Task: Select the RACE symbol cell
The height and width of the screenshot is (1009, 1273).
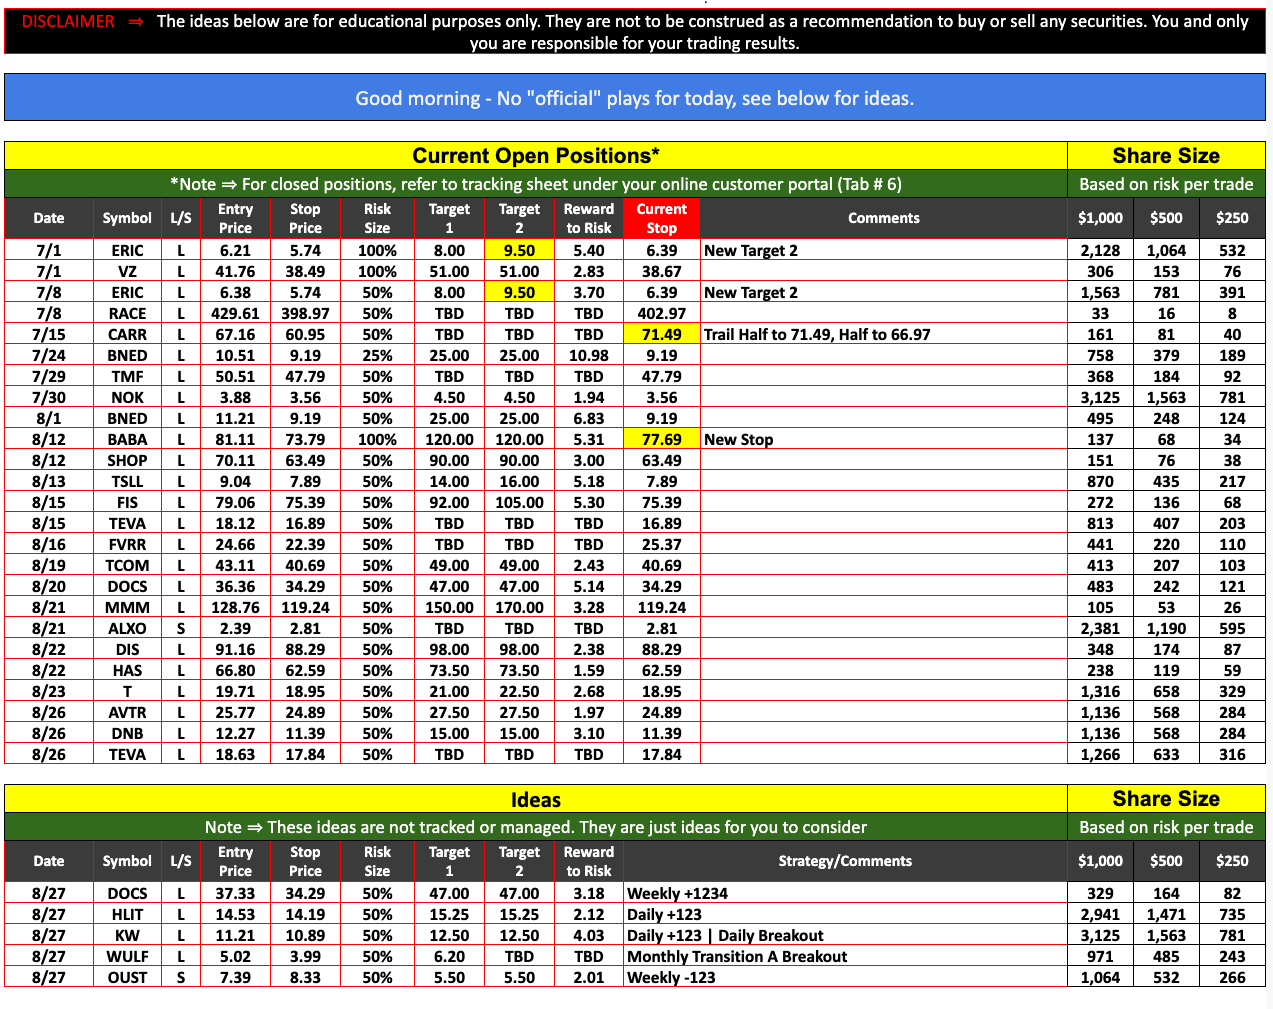Action: tap(127, 313)
